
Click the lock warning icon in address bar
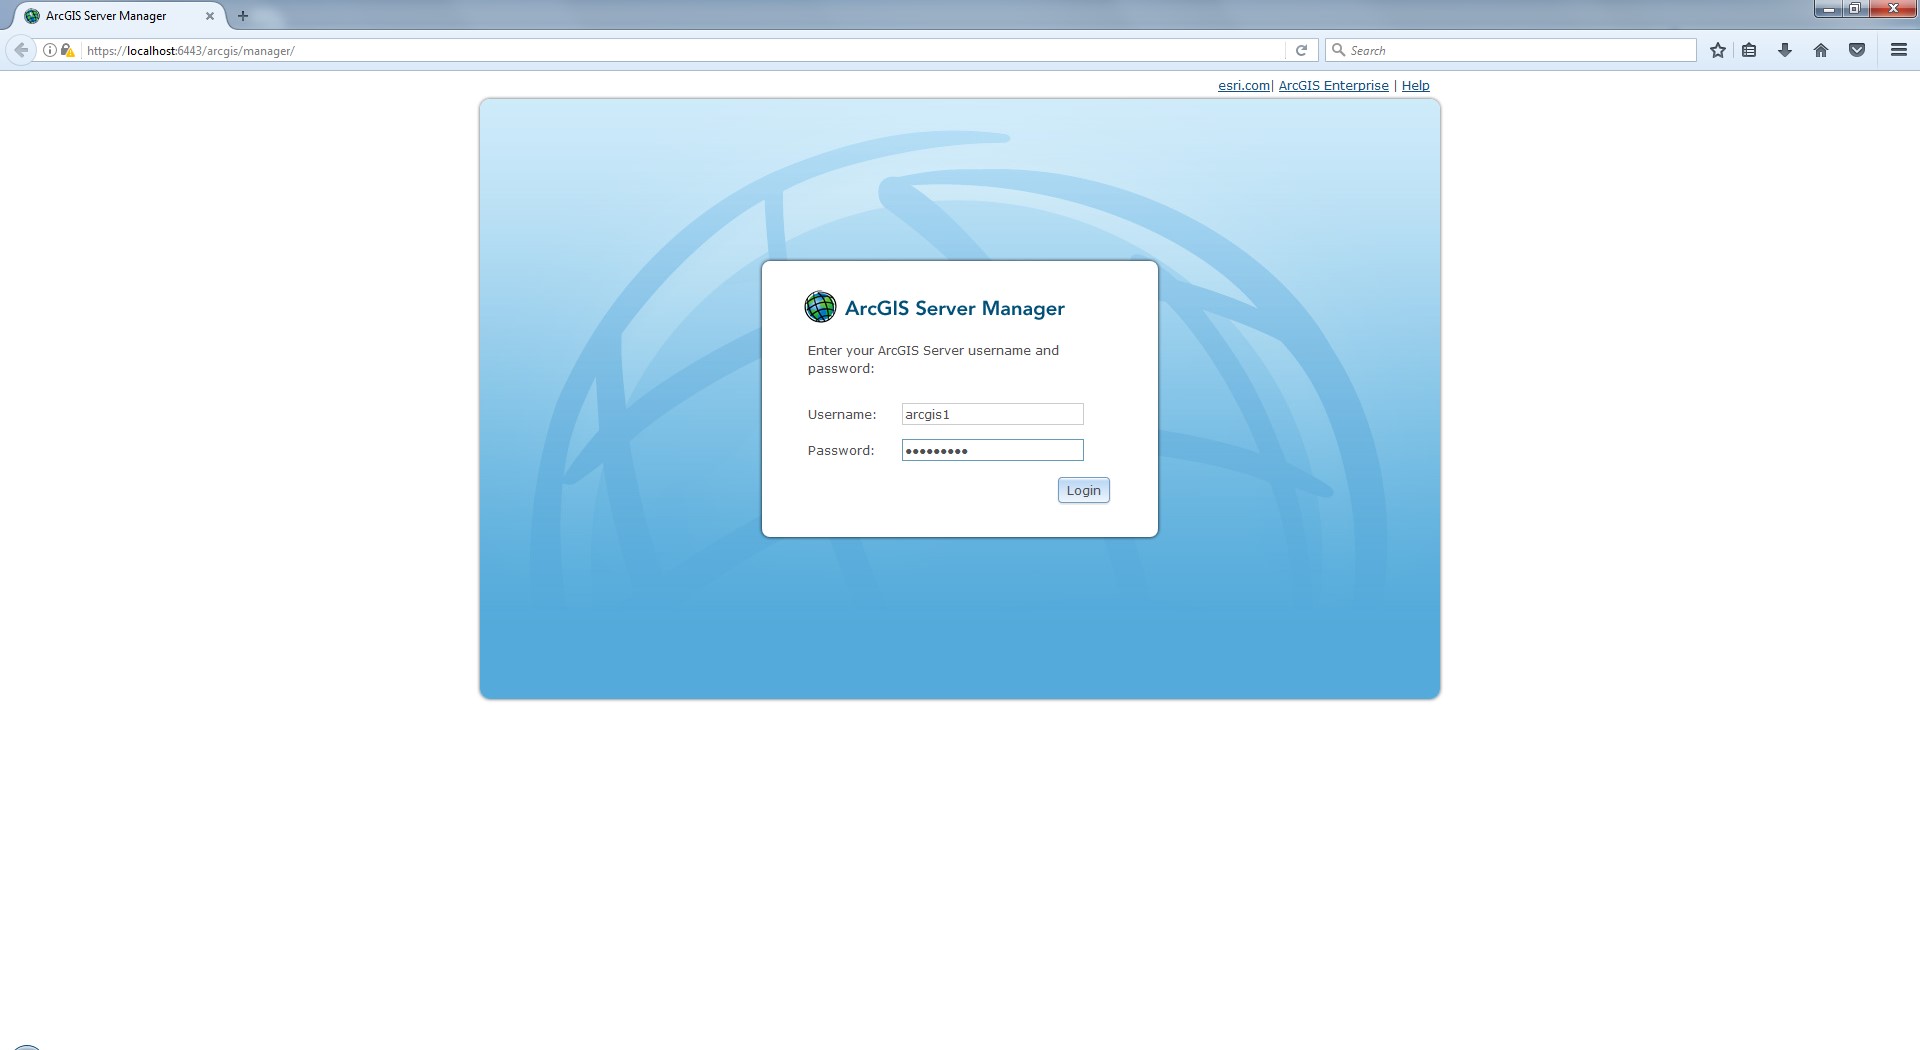[68, 50]
